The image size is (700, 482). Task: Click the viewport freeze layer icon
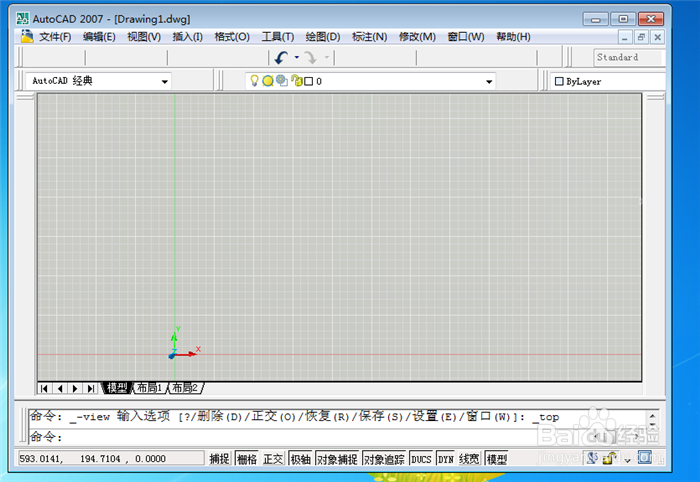[x=282, y=80]
